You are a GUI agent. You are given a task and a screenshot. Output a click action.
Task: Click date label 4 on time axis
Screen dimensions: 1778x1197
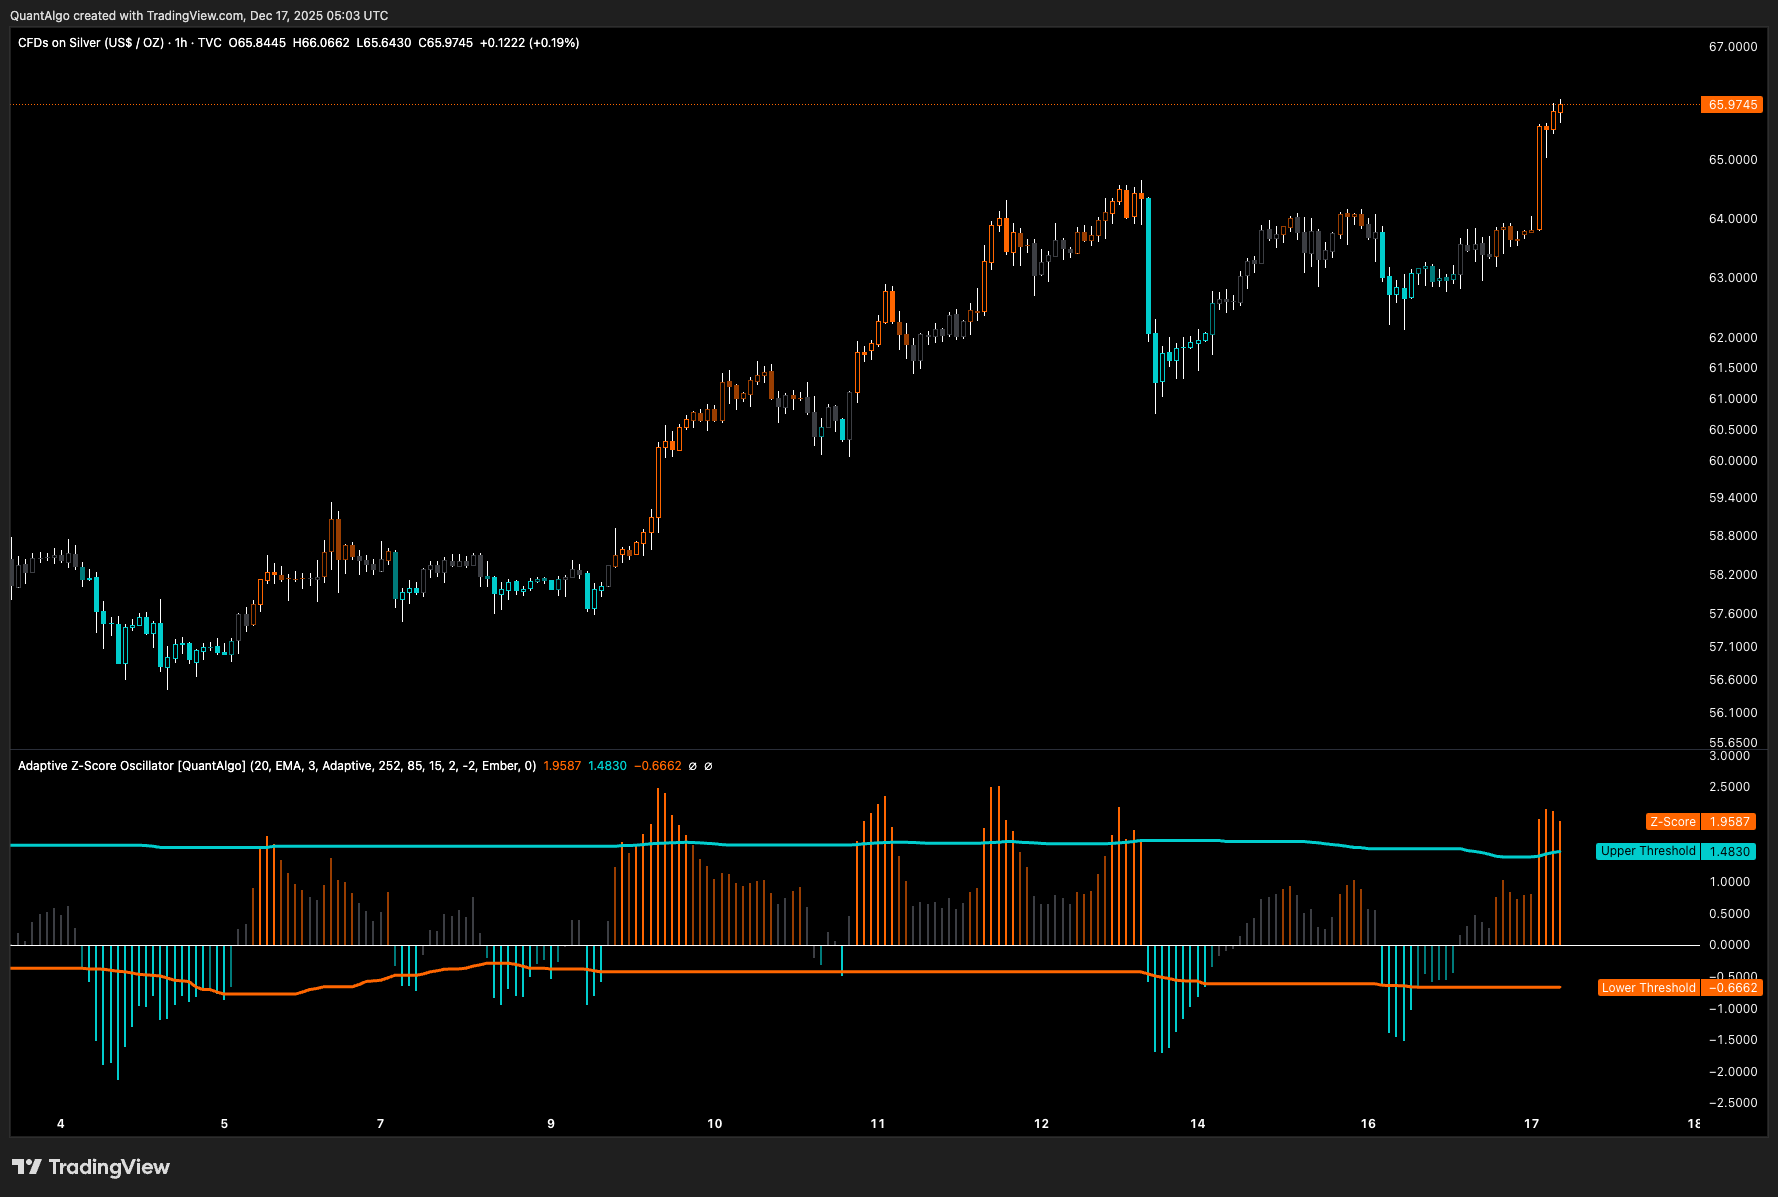61,1124
